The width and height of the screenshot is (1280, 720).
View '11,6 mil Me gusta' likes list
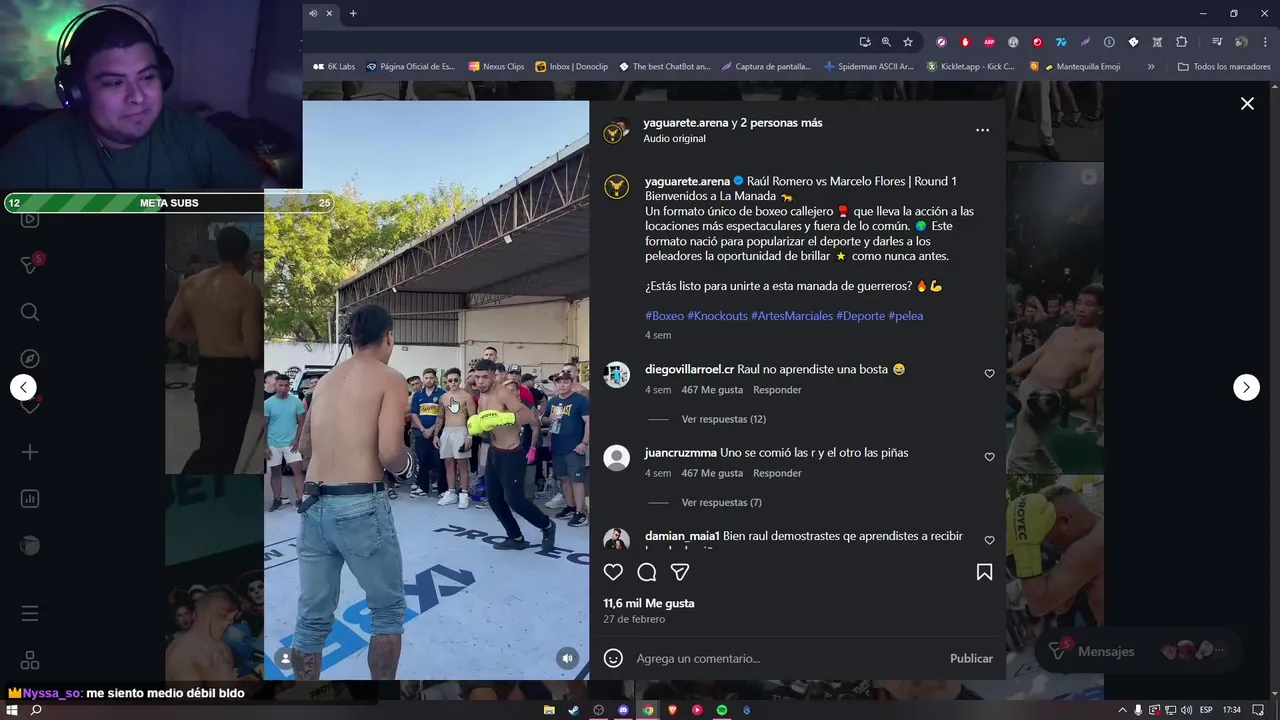pyautogui.click(x=648, y=603)
